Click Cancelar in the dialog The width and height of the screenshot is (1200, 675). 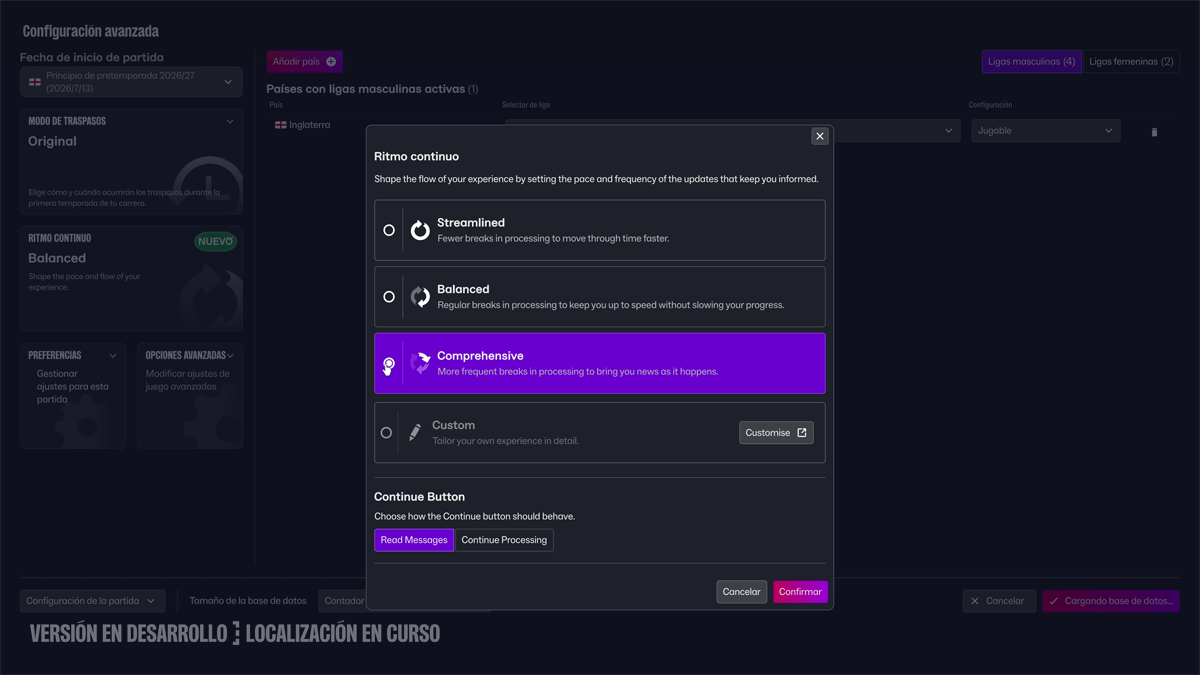tap(741, 592)
